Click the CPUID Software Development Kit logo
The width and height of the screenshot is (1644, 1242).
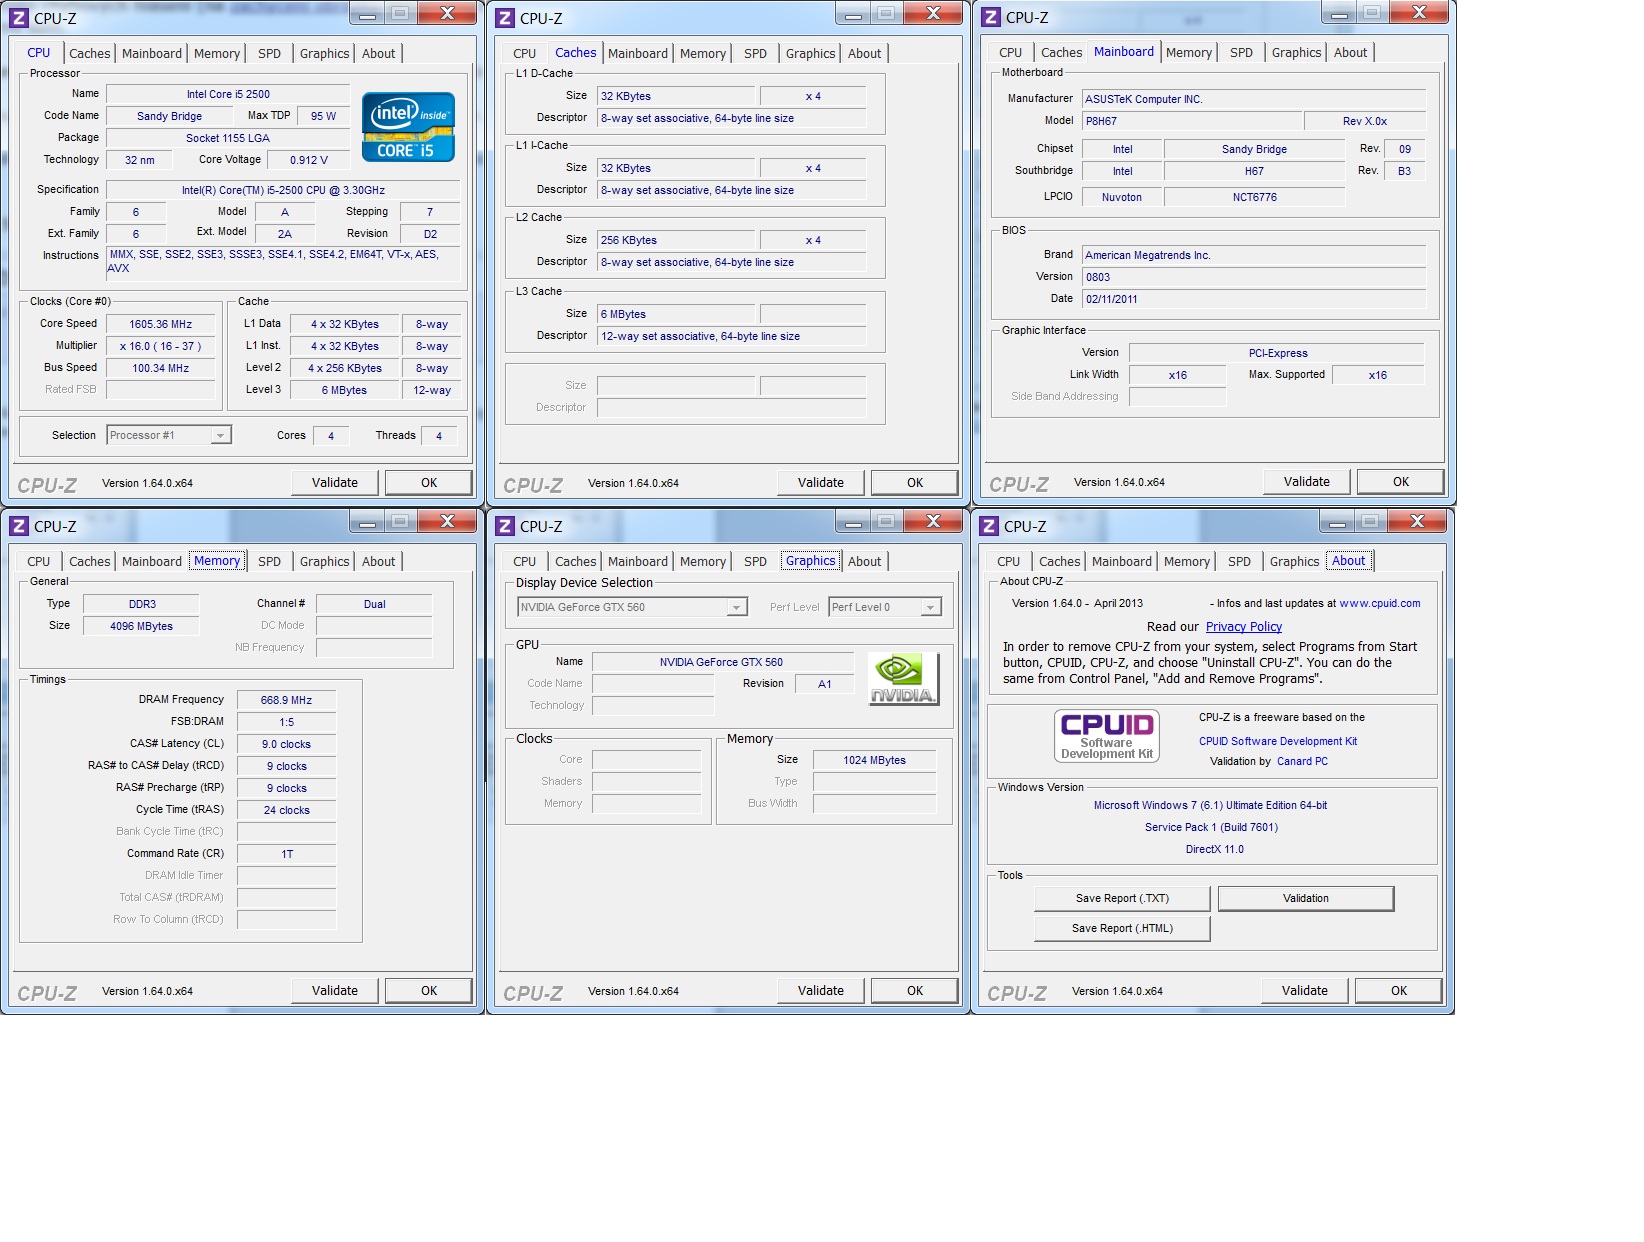(x=1107, y=735)
